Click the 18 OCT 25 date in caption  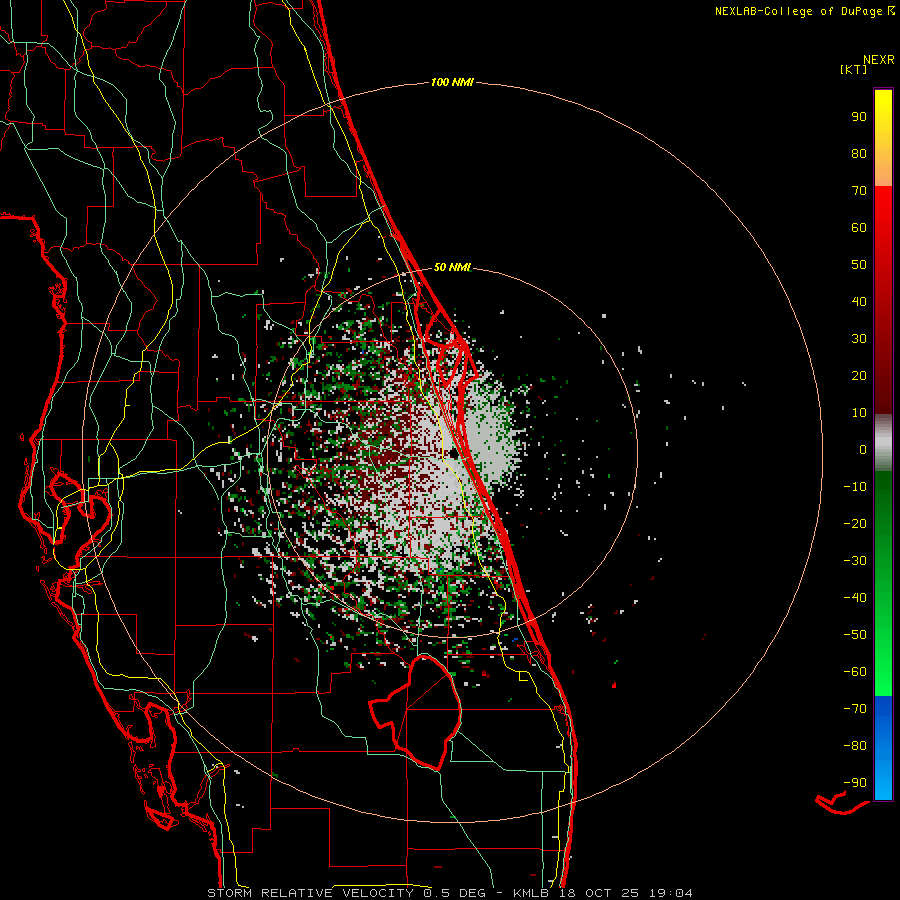[x=599, y=893]
